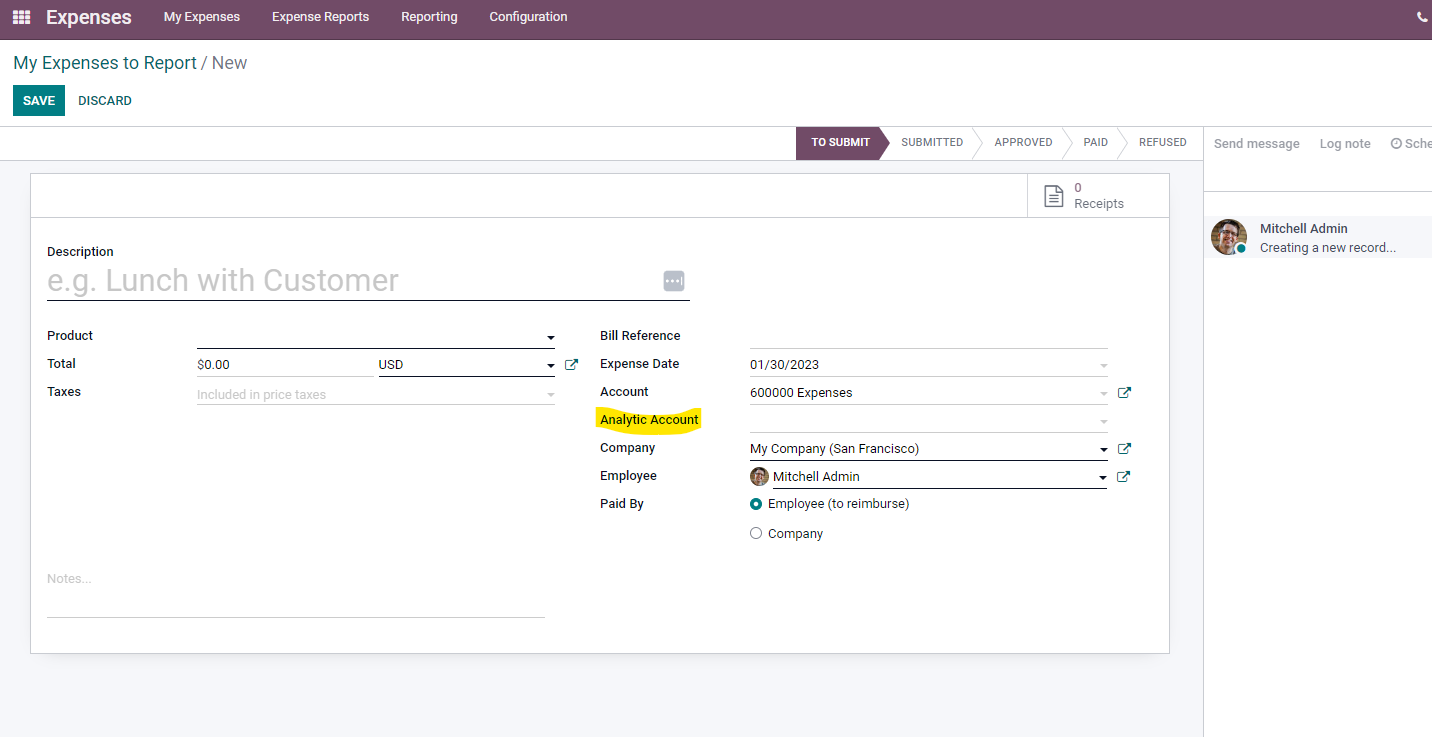Click the translation ellipsis icon on Description
The height and width of the screenshot is (737, 1432).
674,281
